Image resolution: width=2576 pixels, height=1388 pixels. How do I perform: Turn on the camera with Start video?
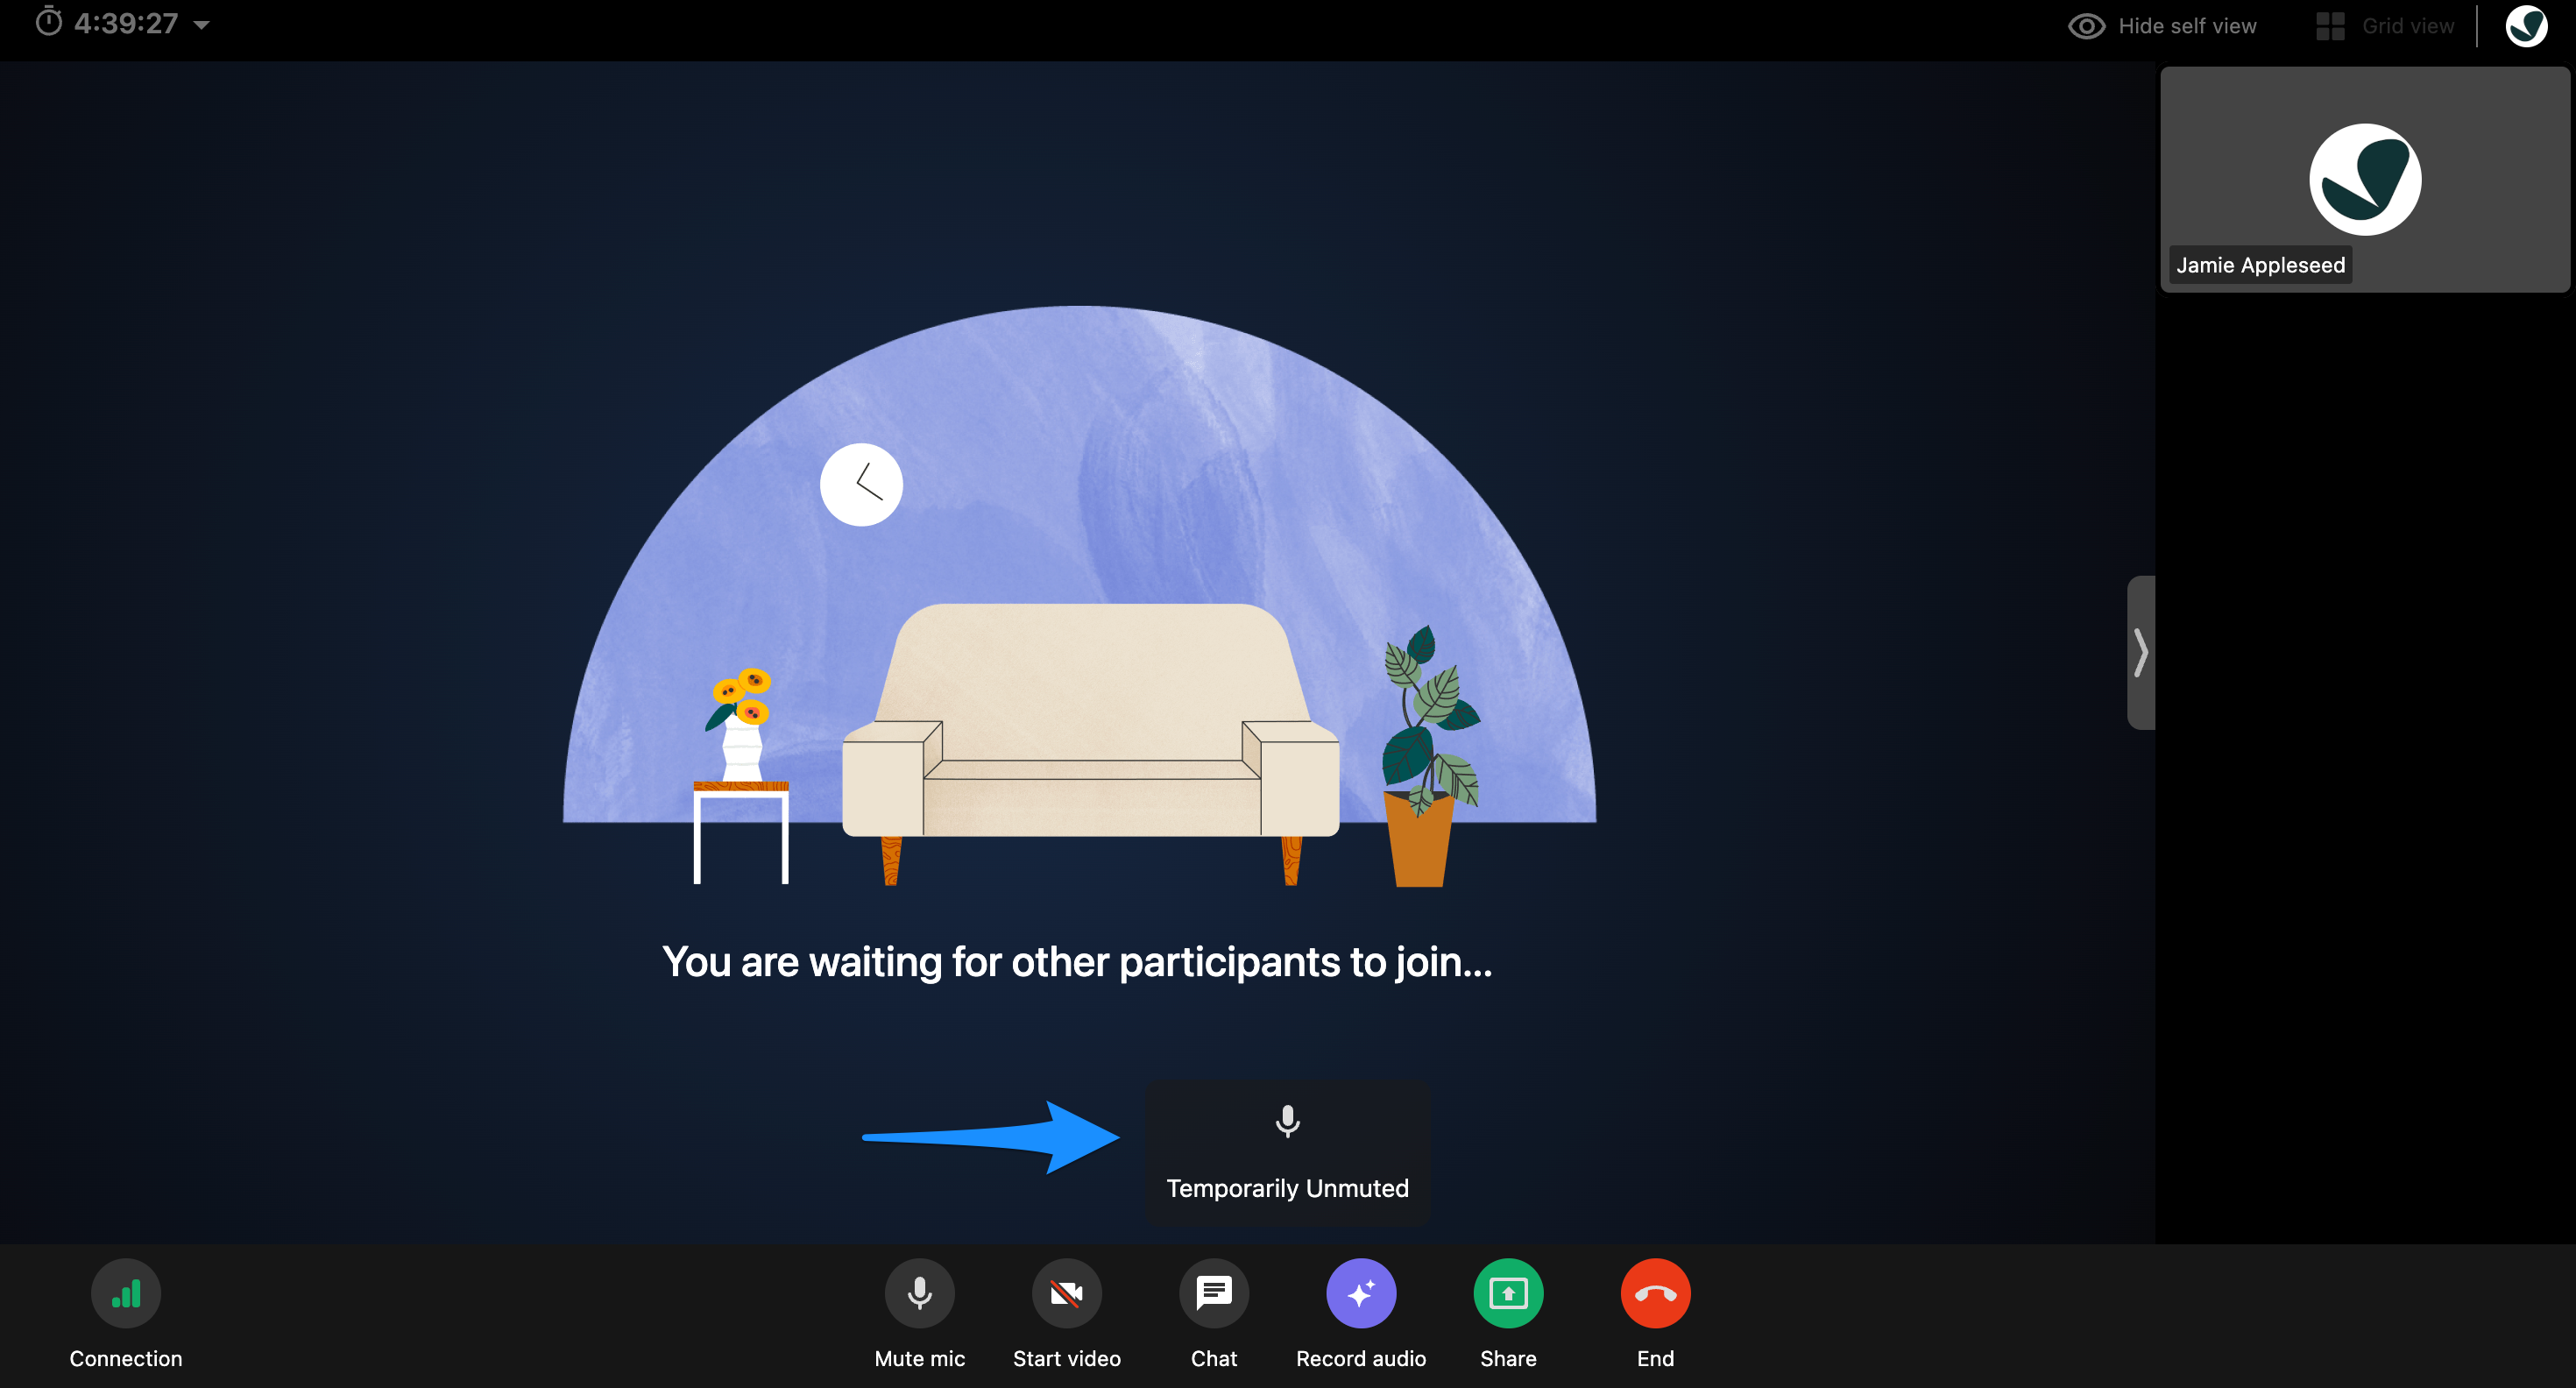tap(1066, 1293)
